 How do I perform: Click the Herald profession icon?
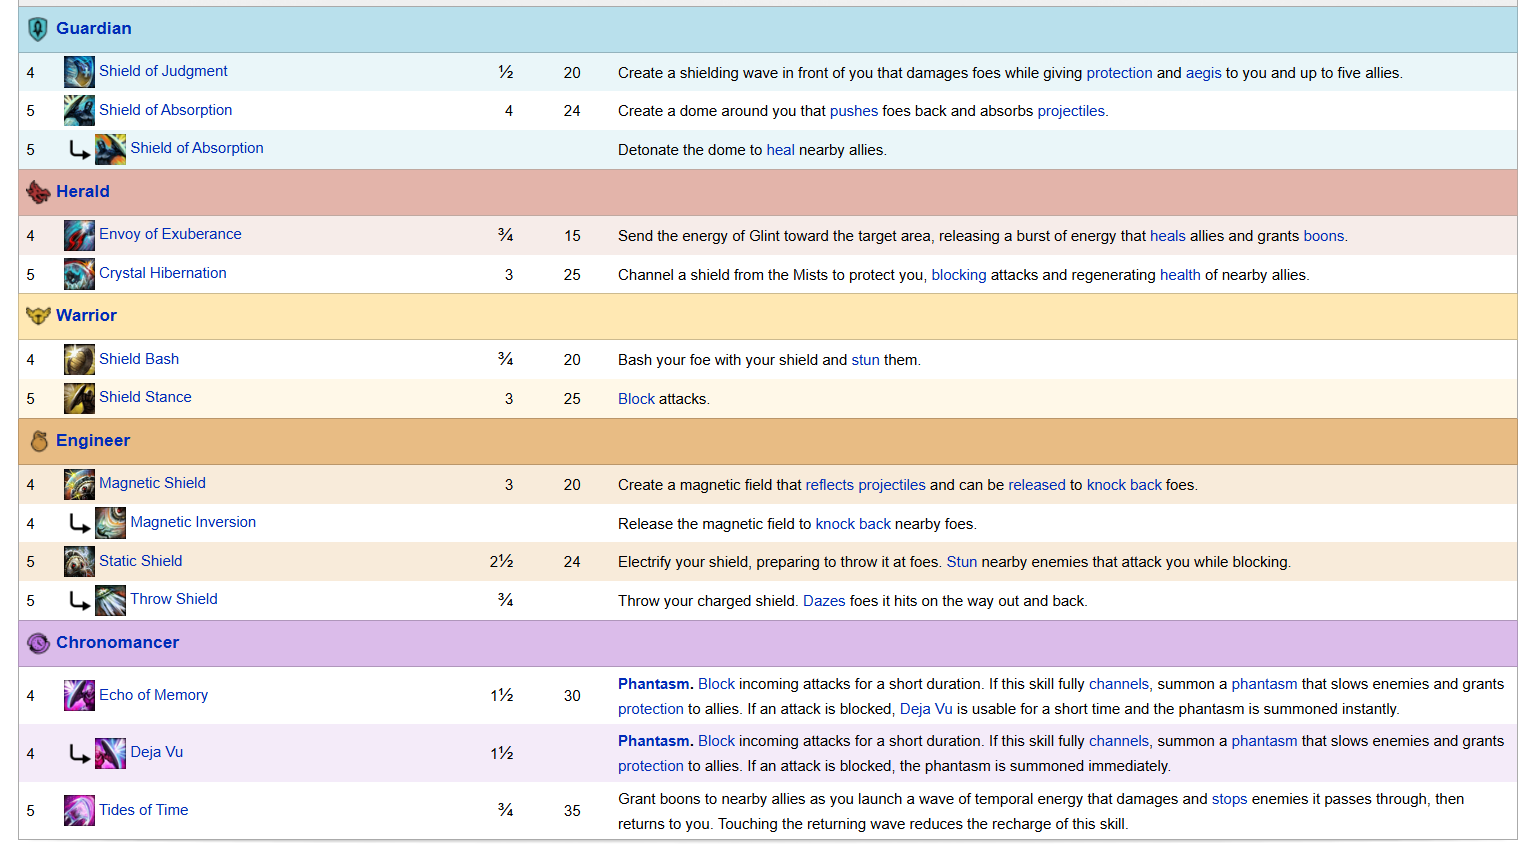(38, 192)
